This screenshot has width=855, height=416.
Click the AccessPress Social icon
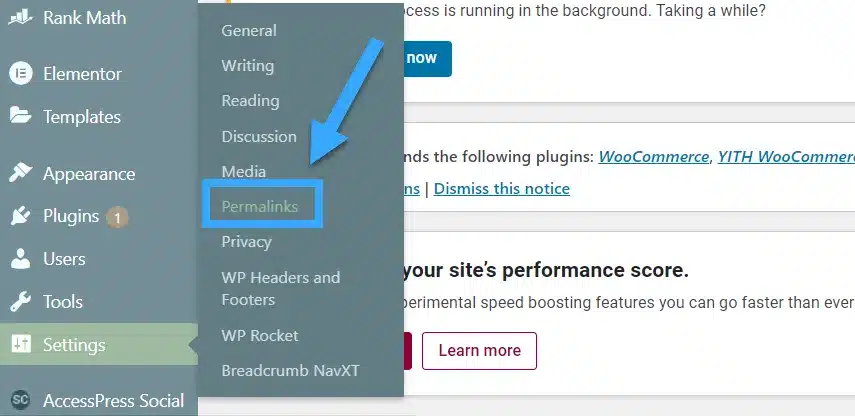tap(20, 400)
